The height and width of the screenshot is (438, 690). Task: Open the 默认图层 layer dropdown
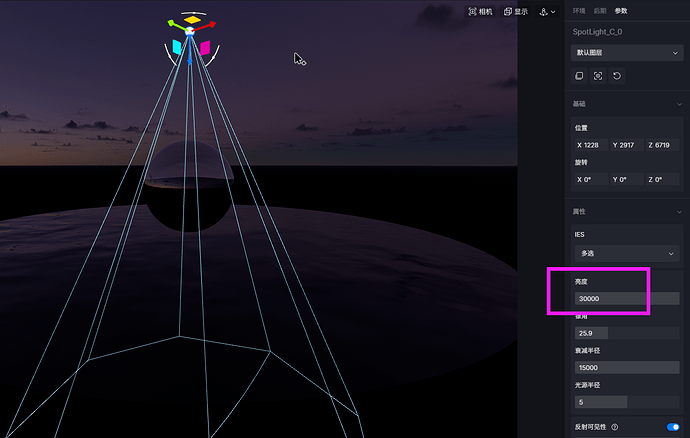[x=626, y=52]
